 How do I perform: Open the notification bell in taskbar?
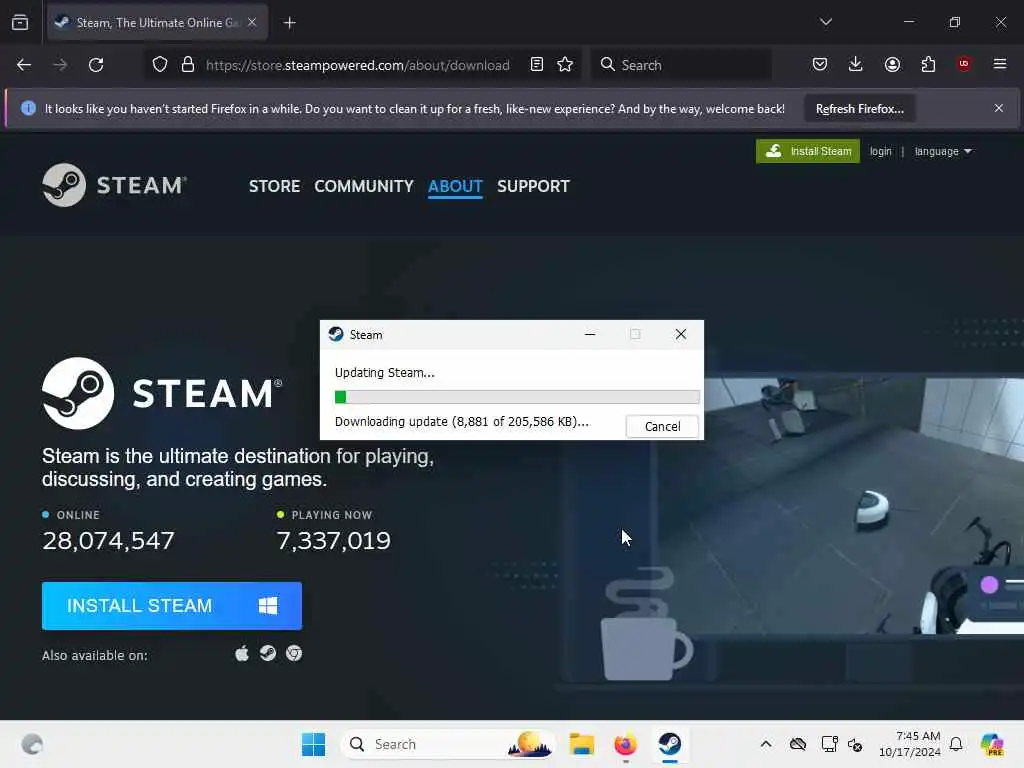(x=956, y=744)
